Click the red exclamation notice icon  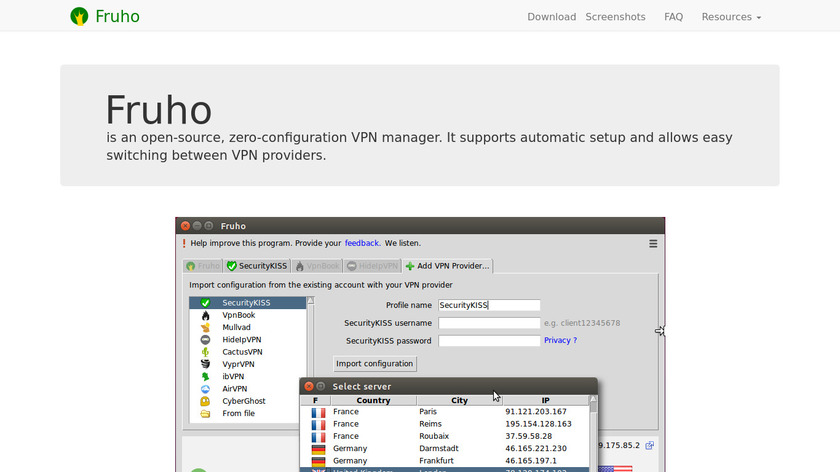click(x=184, y=243)
